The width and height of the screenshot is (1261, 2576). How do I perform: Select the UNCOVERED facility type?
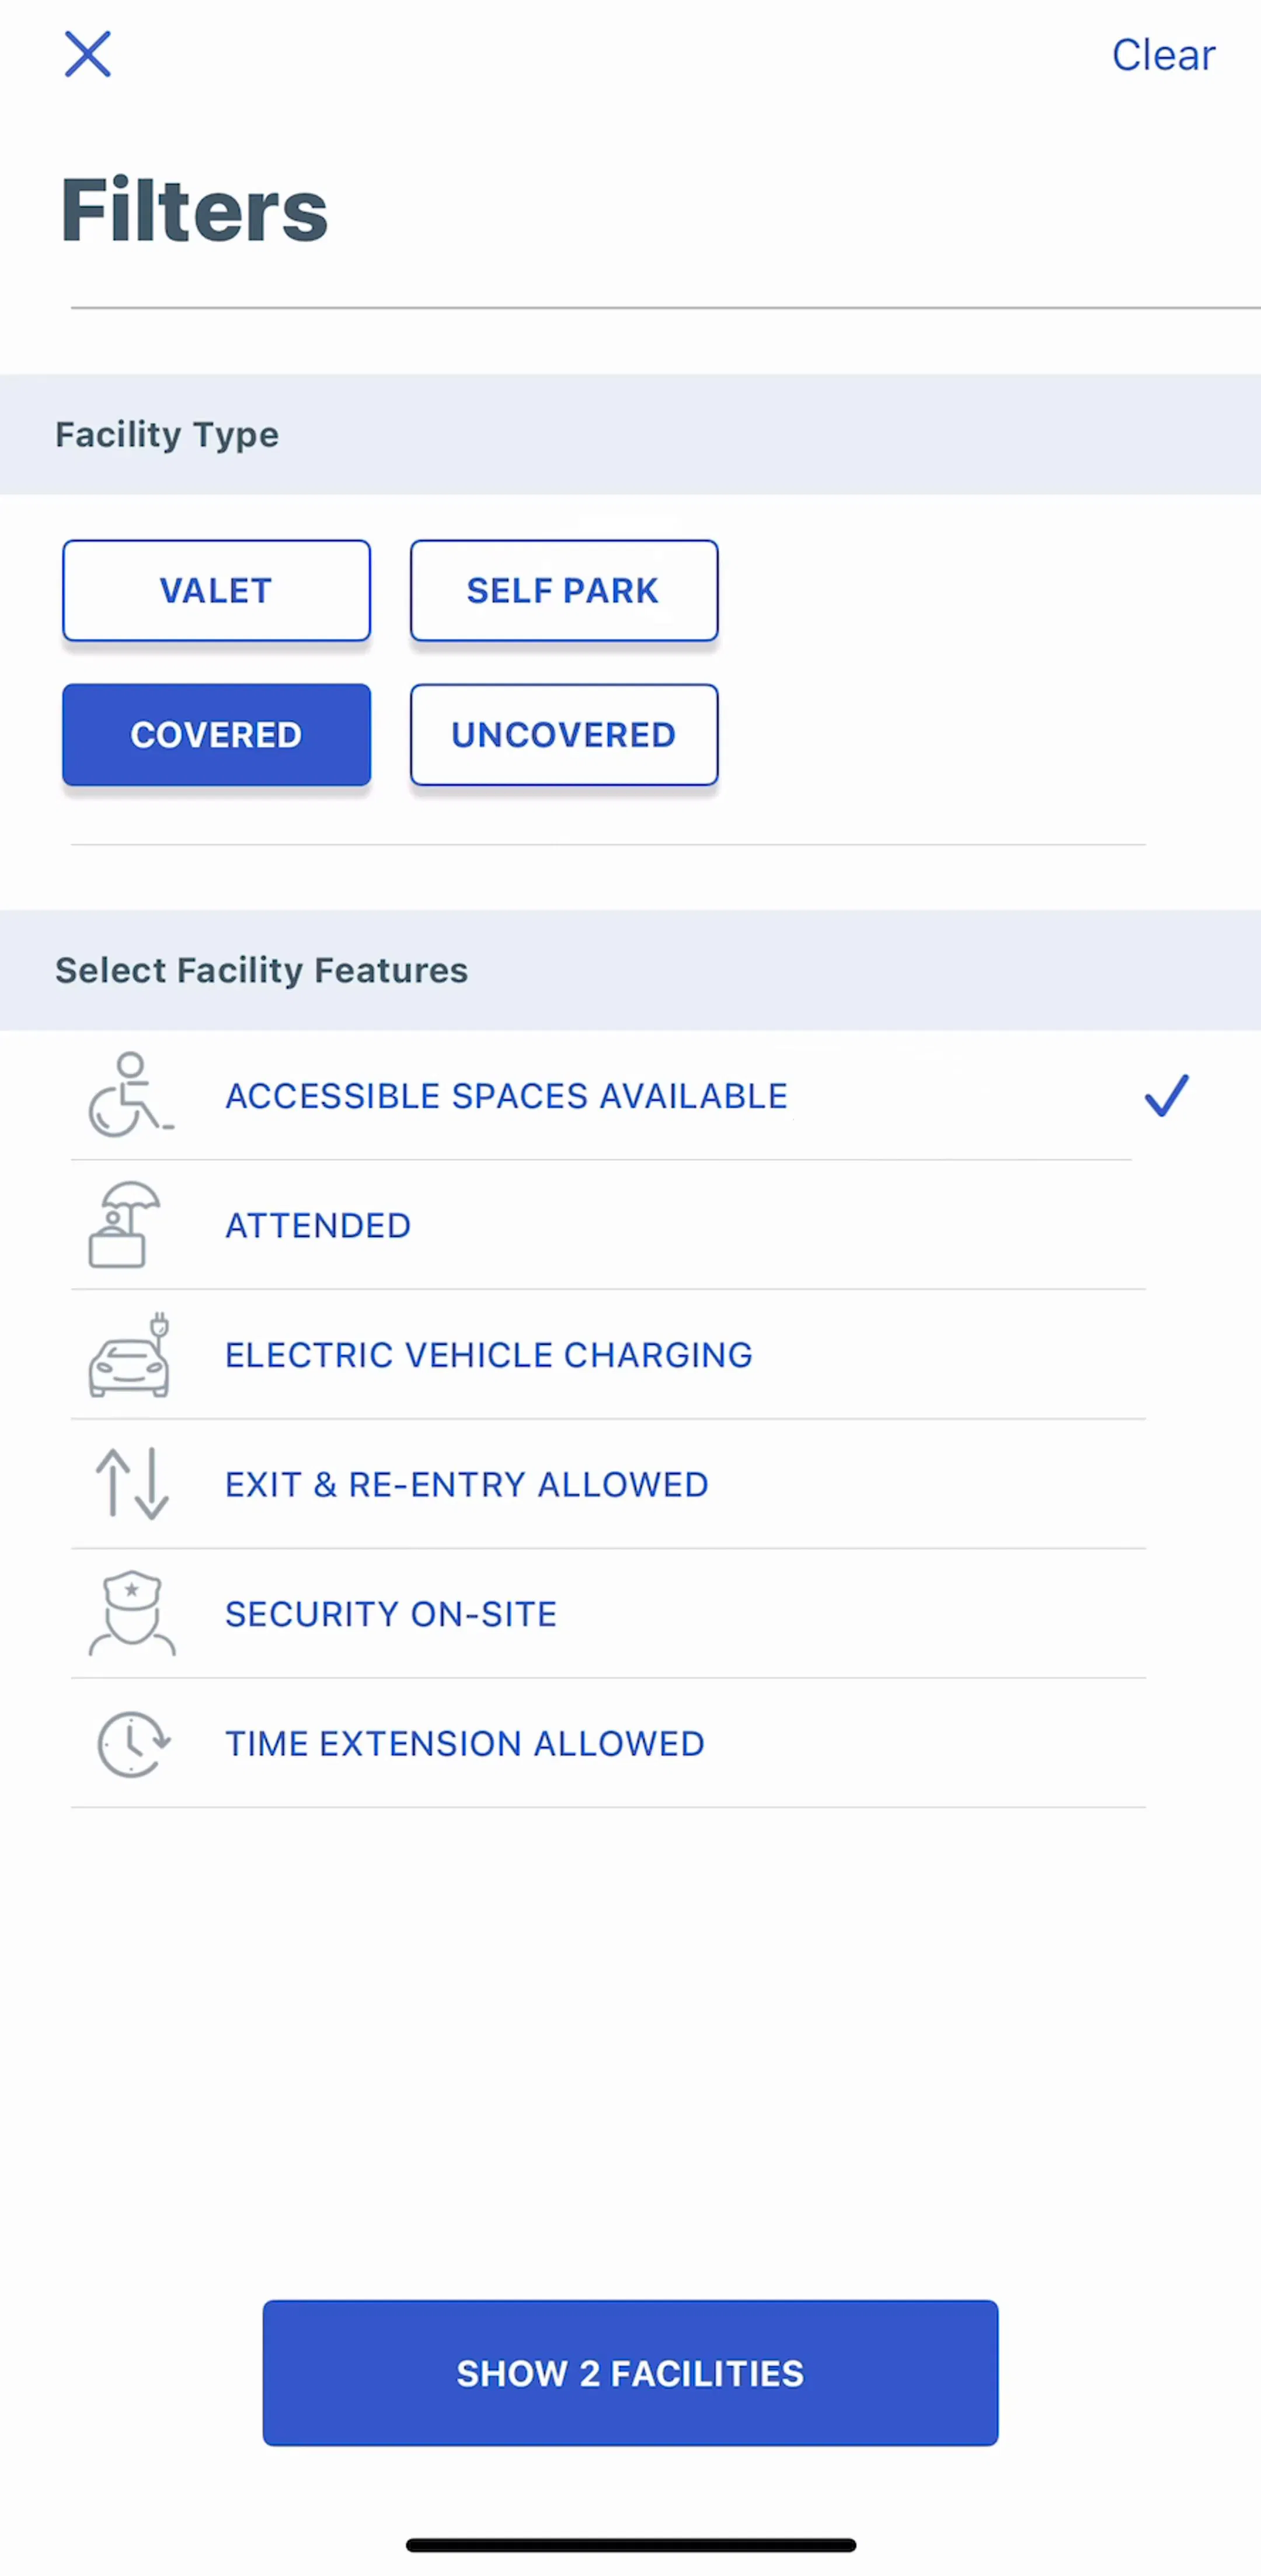coord(564,734)
